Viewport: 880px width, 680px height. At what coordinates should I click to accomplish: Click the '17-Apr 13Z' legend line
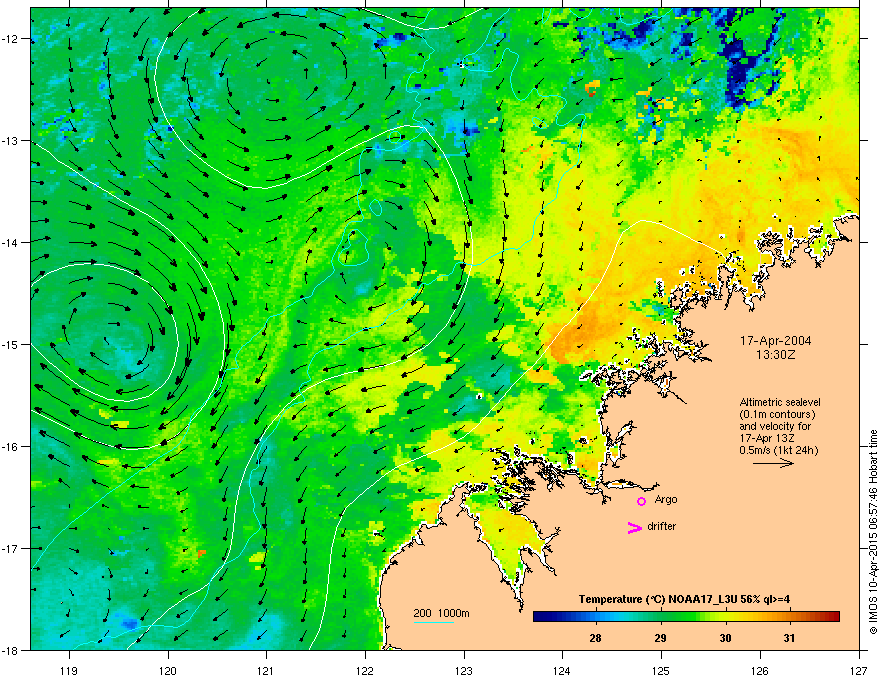point(766,438)
